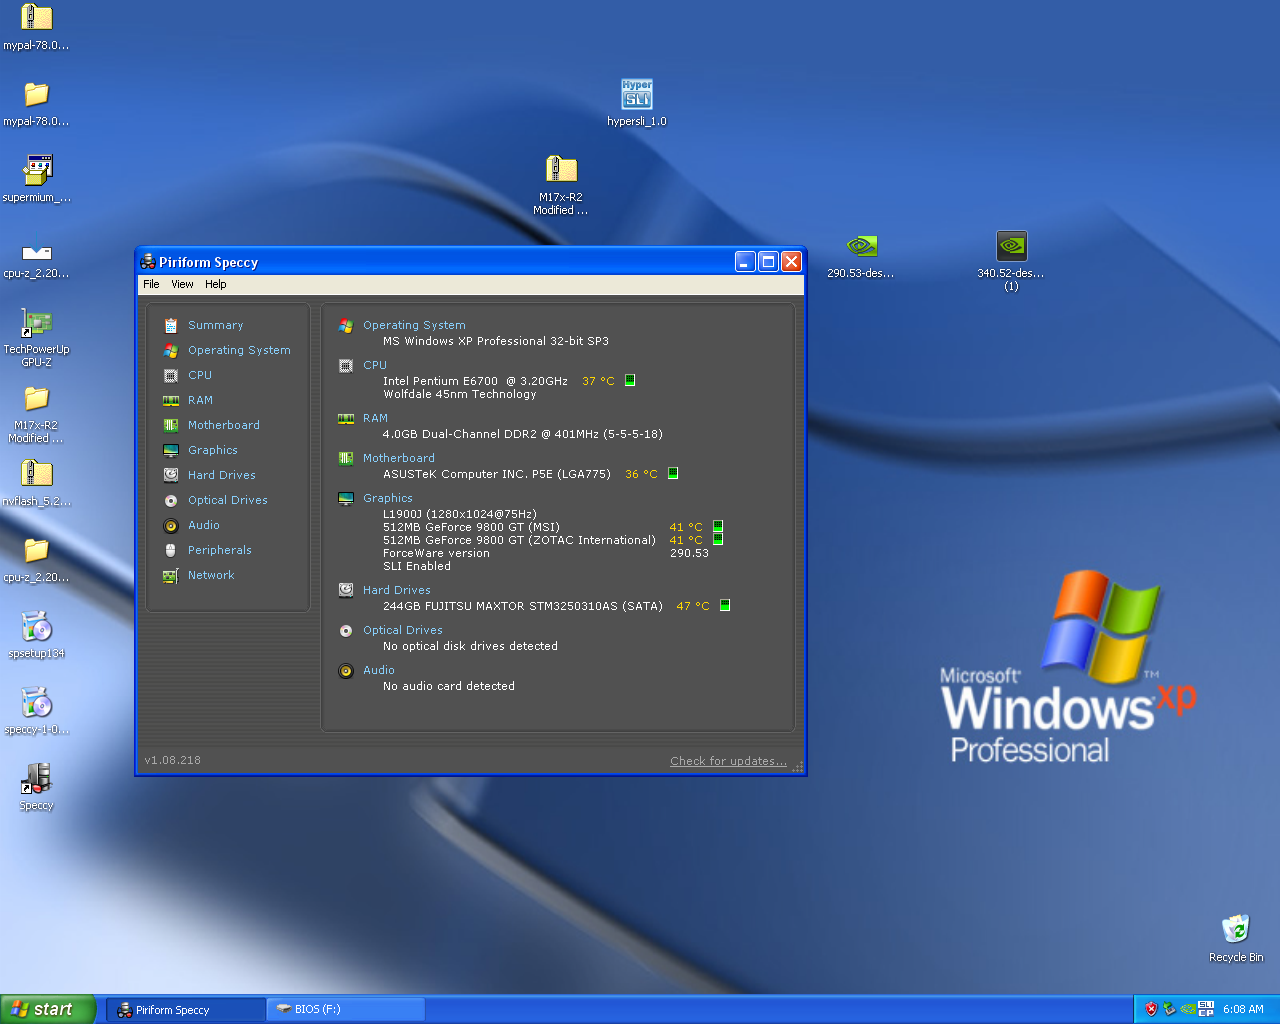Open the Summary section in Speccy sidebar
Viewport: 1280px width, 1024px height.
pyautogui.click(x=215, y=325)
